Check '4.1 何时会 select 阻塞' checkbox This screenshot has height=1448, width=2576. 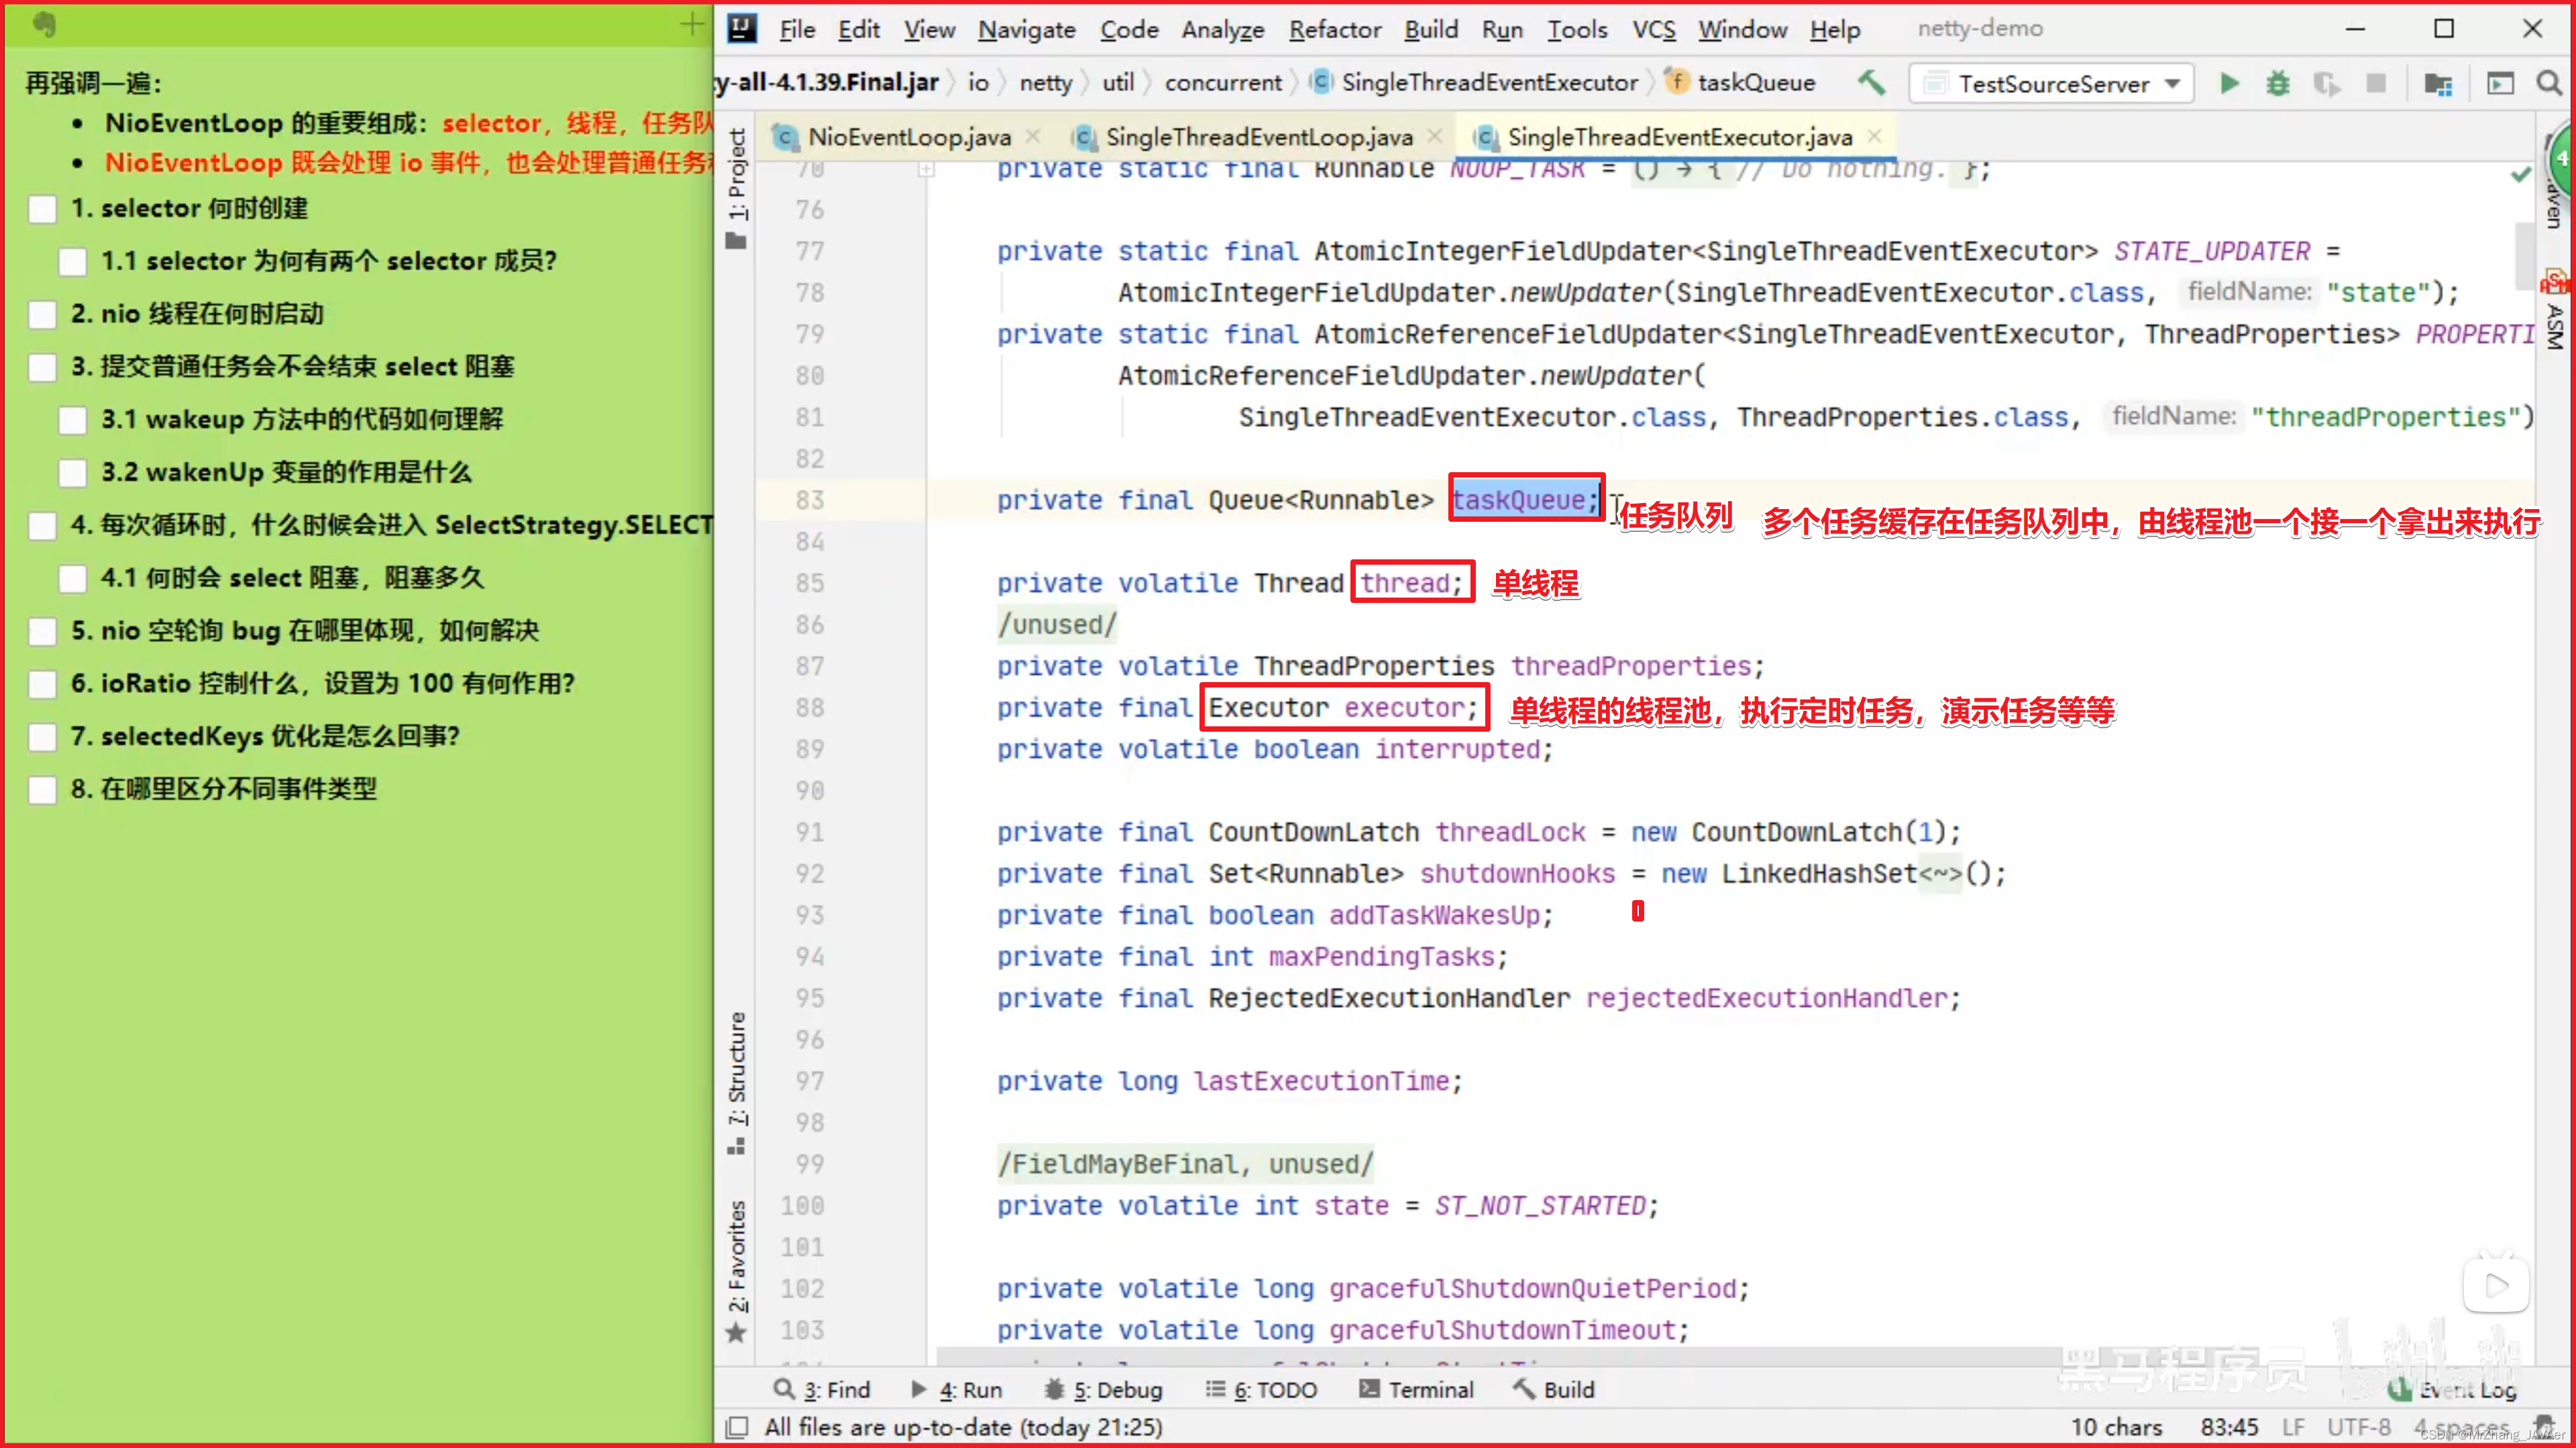pos(73,579)
